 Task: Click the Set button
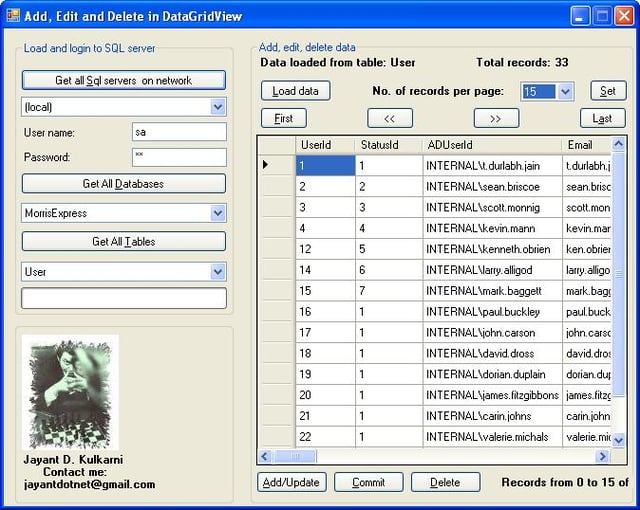tap(608, 91)
